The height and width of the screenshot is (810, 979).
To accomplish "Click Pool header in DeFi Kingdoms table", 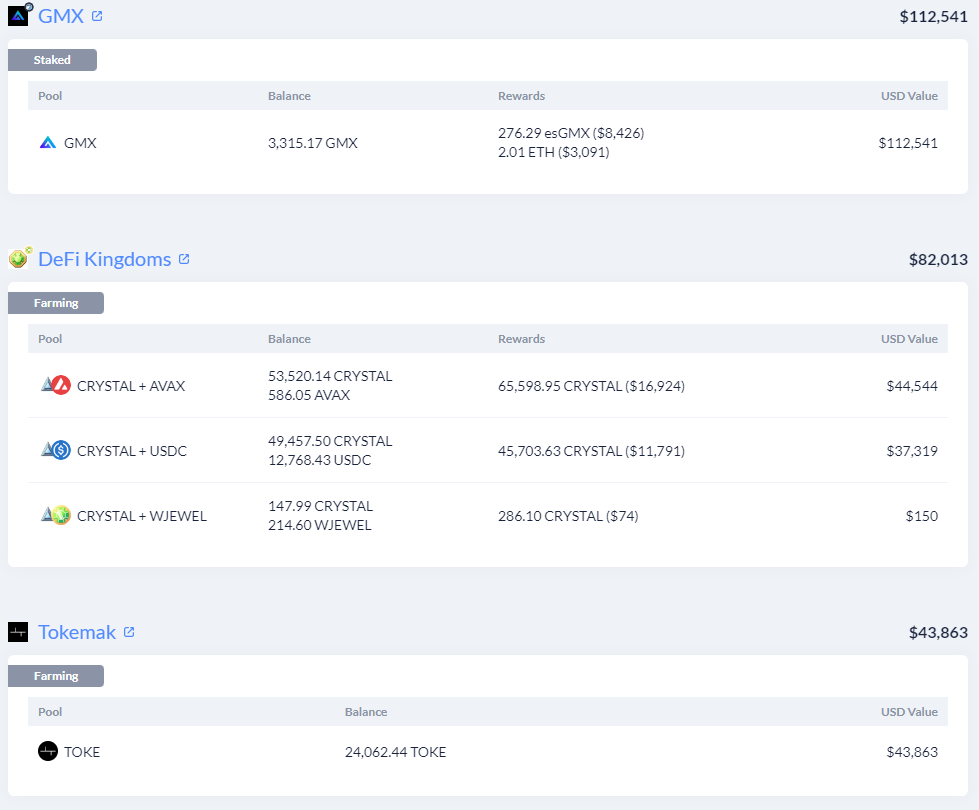I will pos(50,338).
